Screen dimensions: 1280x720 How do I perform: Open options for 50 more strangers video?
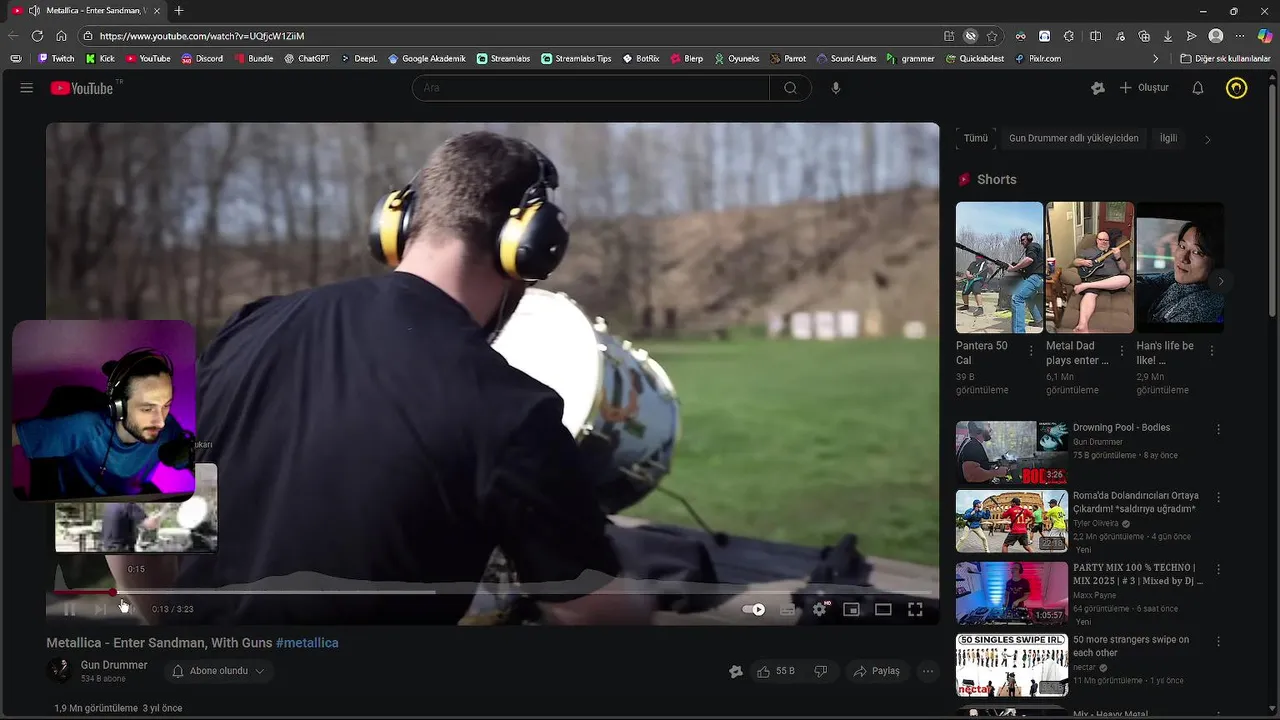point(1218,641)
